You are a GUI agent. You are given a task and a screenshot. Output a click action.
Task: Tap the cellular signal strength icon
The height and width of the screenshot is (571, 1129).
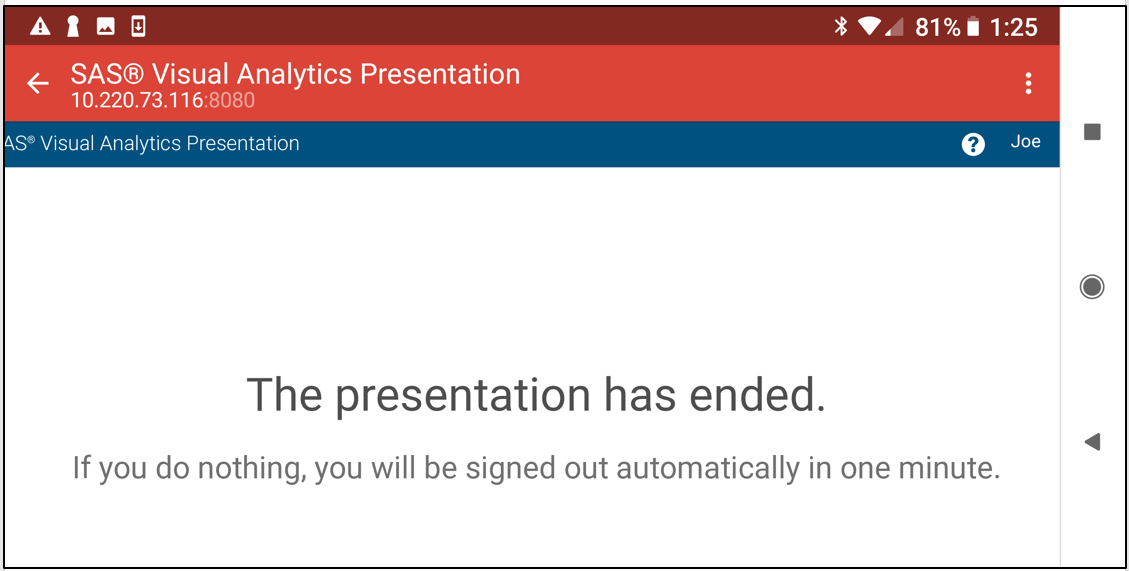(894, 28)
